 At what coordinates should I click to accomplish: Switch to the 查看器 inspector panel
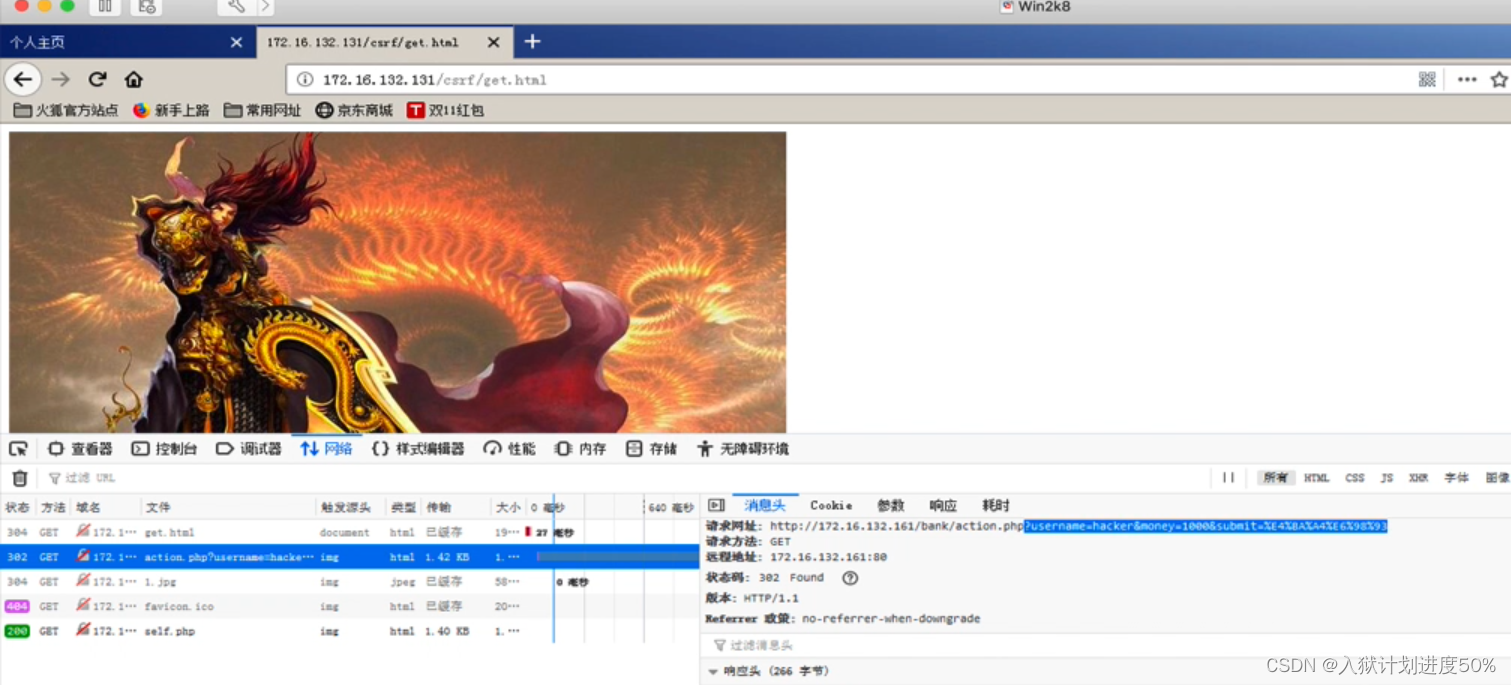coord(81,449)
